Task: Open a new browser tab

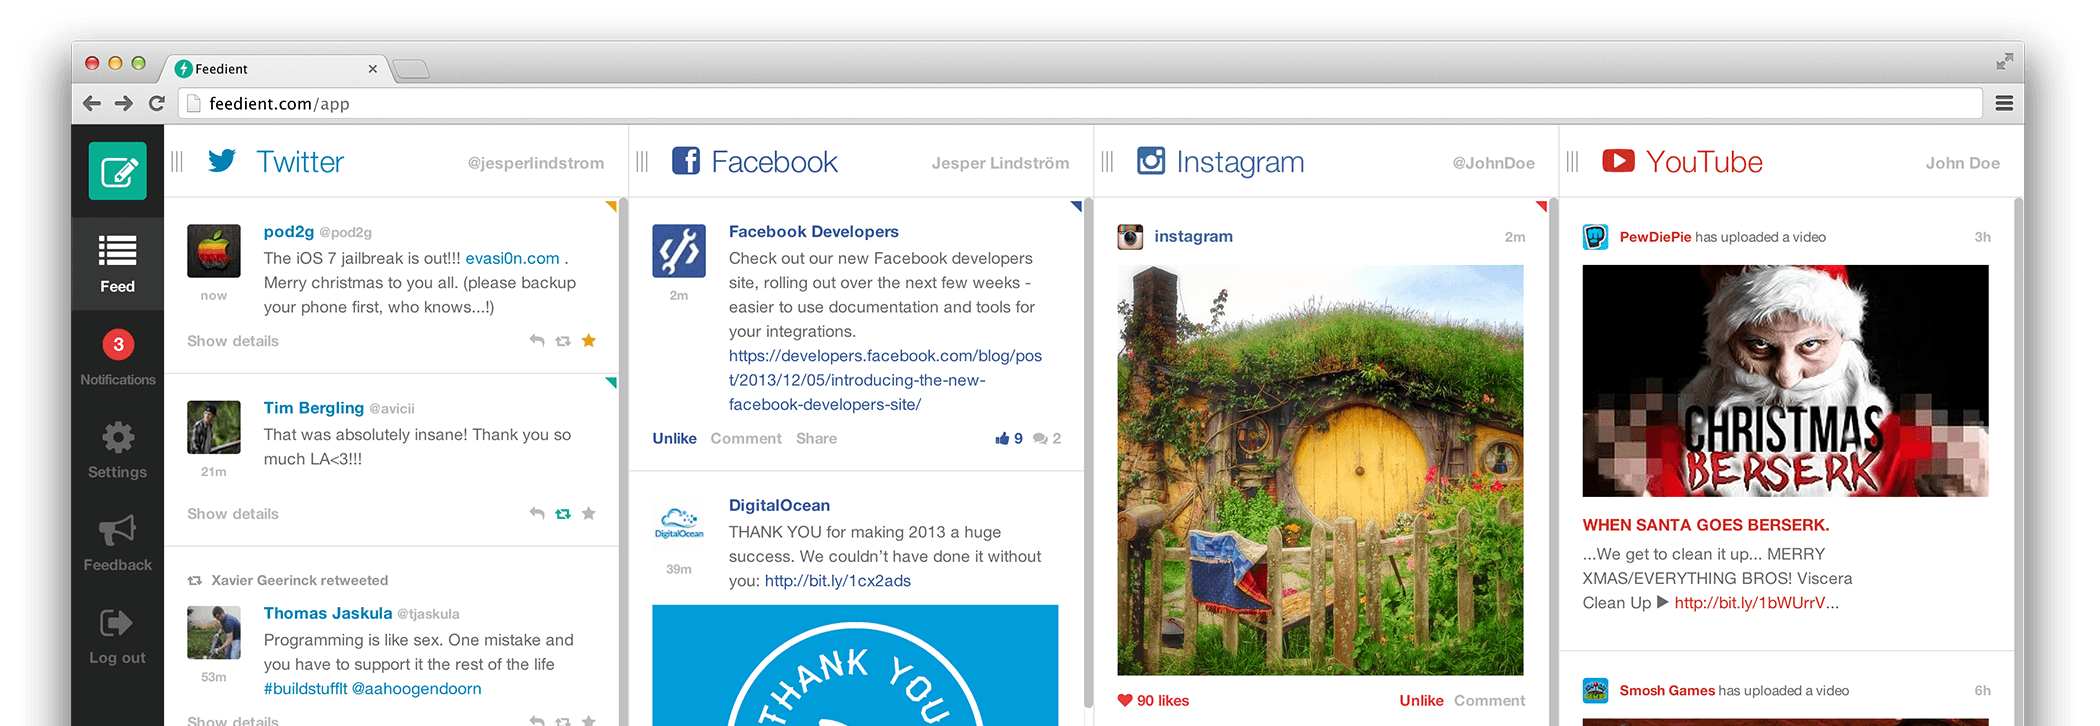Action: tap(411, 69)
